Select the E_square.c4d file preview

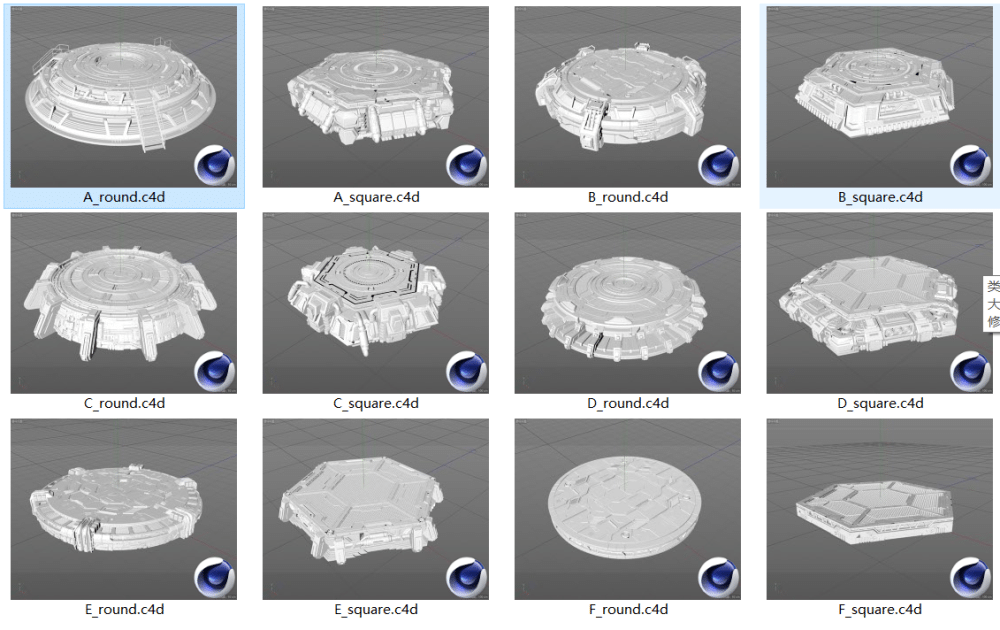point(376,509)
